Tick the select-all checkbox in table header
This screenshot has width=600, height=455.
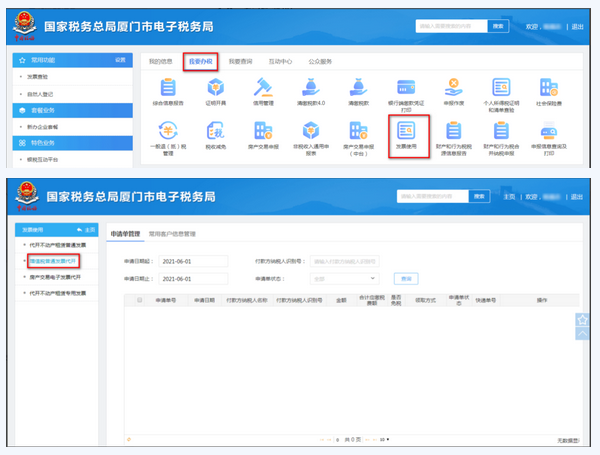(139, 299)
